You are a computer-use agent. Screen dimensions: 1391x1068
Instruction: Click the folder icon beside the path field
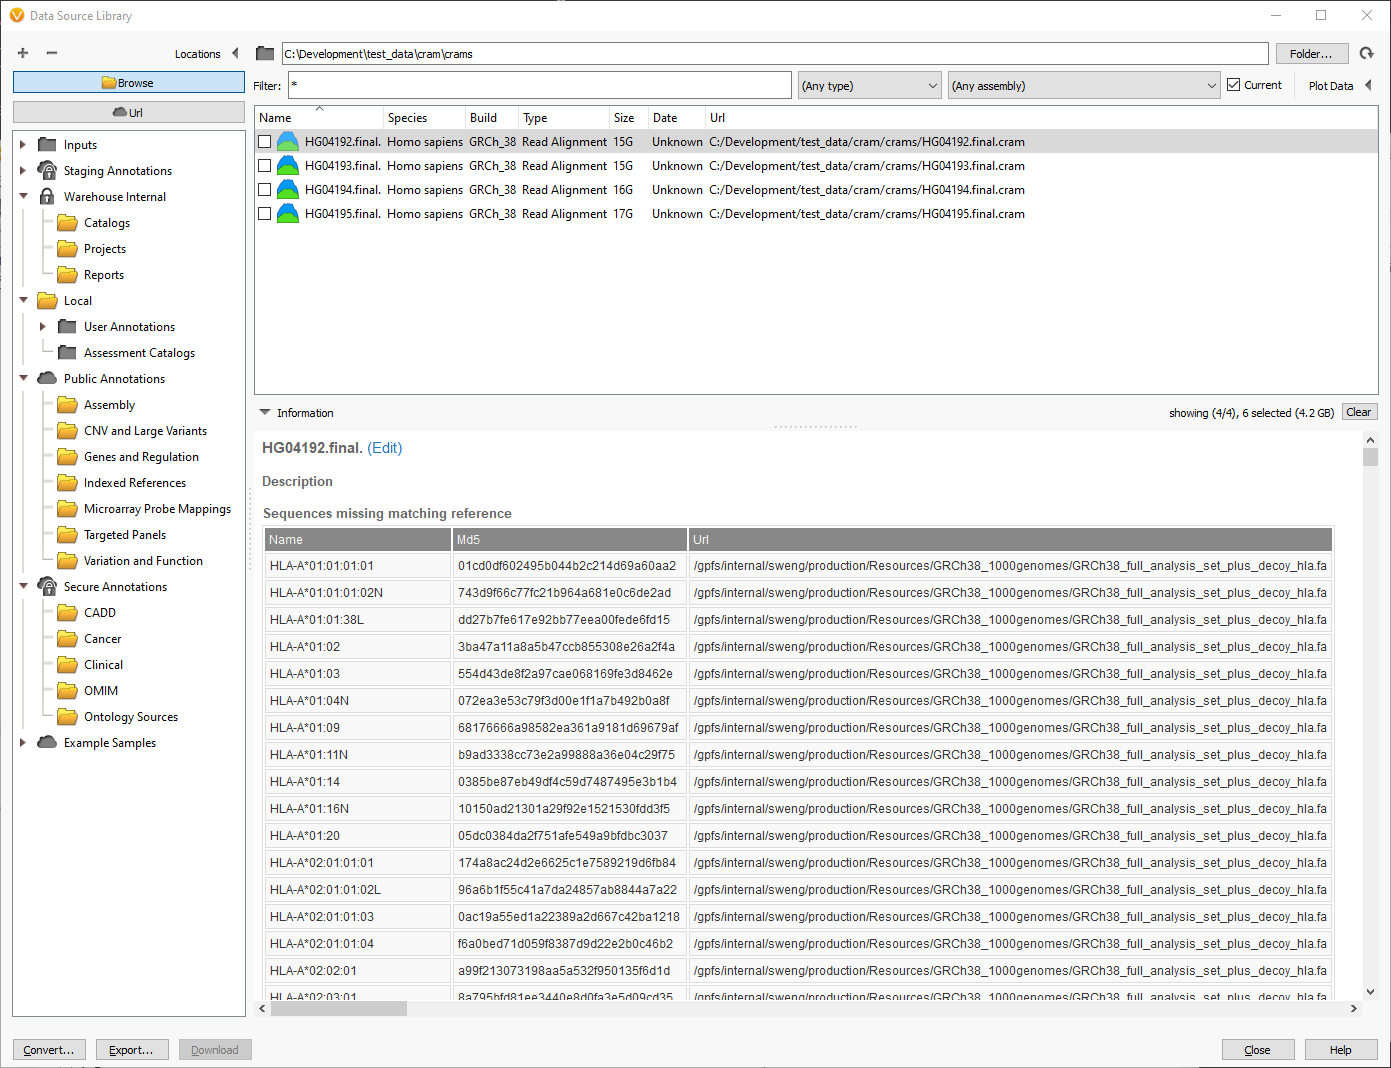(x=263, y=53)
